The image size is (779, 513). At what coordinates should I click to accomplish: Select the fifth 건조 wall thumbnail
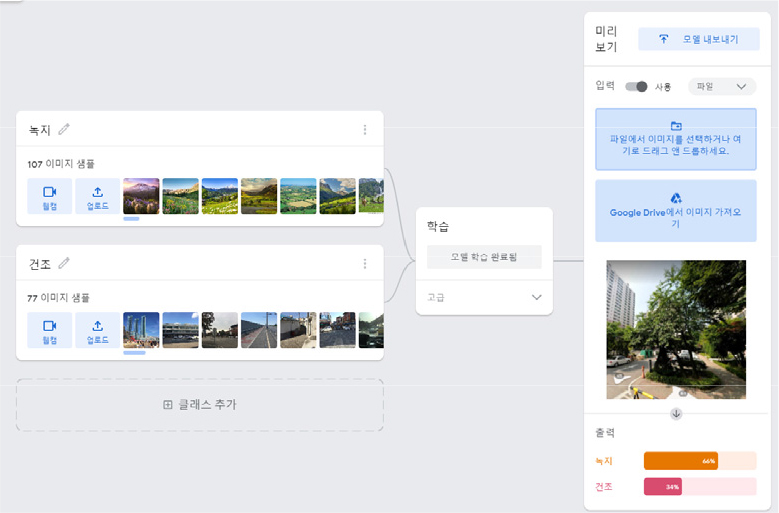pos(298,330)
